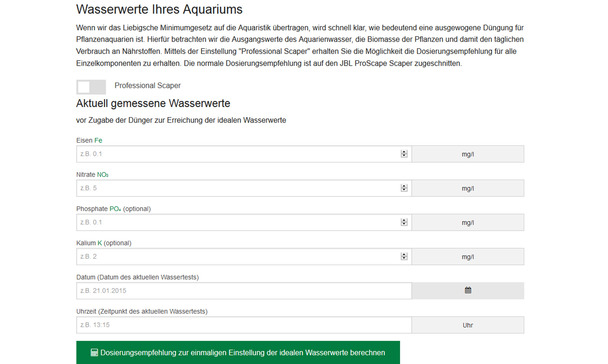Toggle the Professional Scaper switch
Viewport: 608px width, 364px height.
tap(91, 87)
